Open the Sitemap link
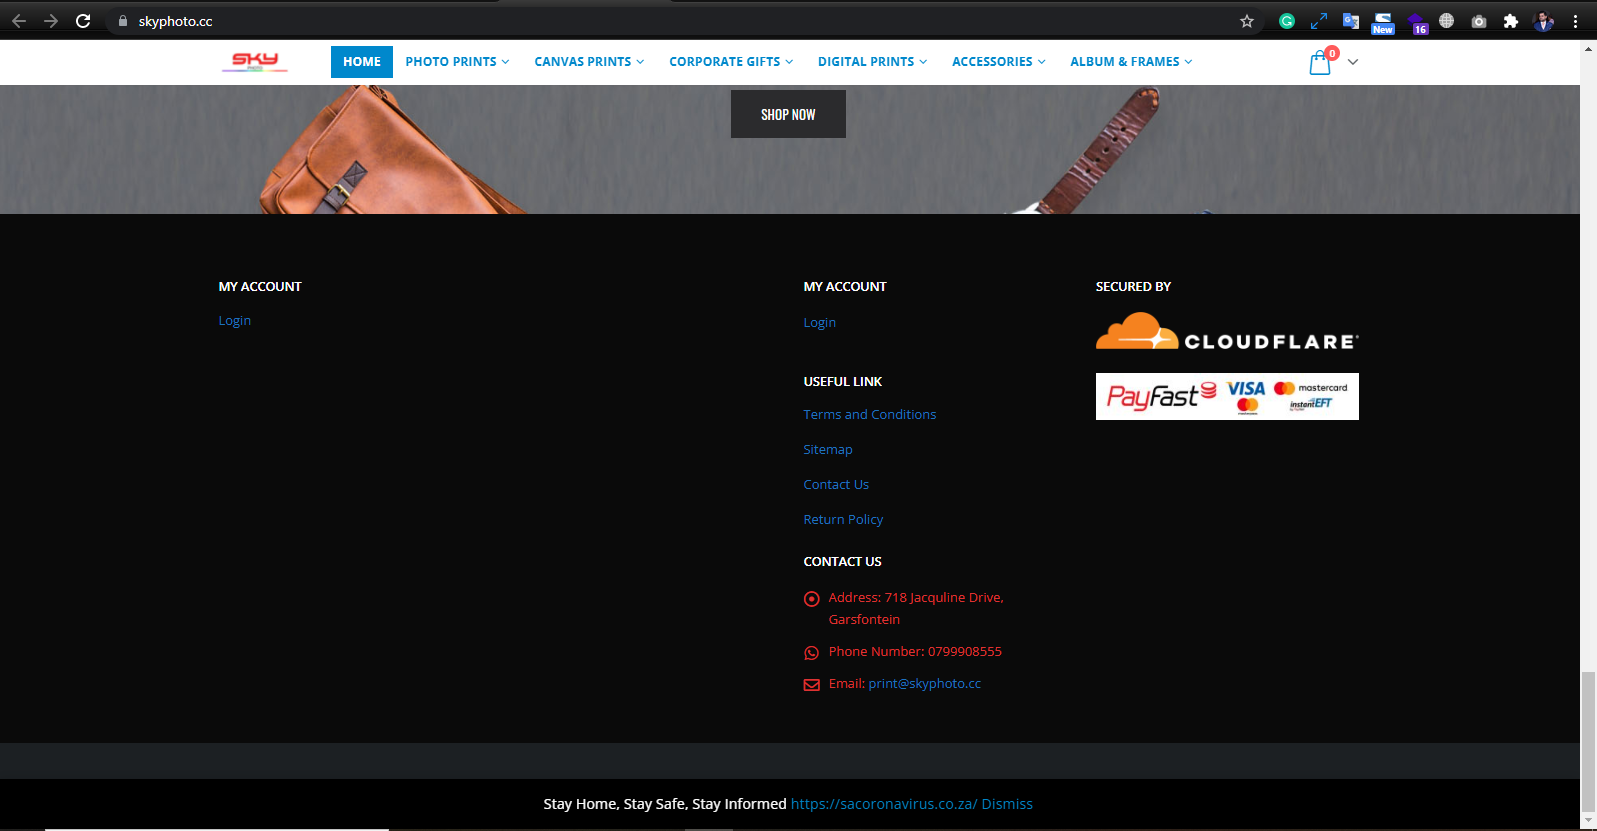The width and height of the screenshot is (1597, 831). pos(828,450)
